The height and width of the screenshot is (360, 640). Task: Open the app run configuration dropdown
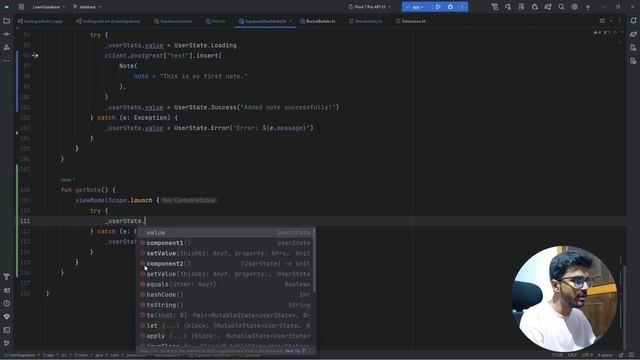point(416,7)
